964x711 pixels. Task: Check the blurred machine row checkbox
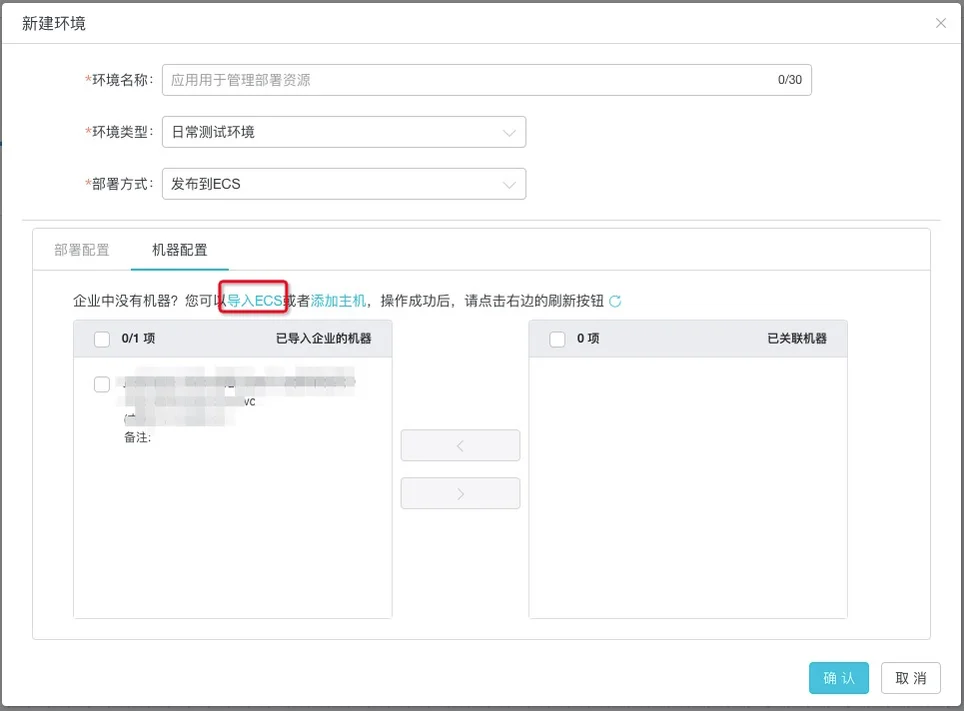102,384
